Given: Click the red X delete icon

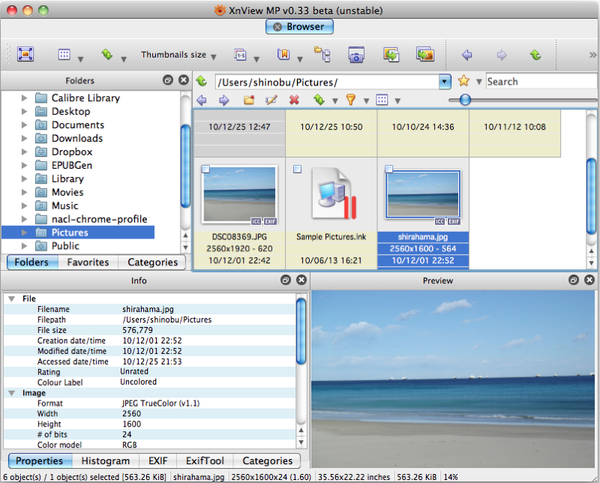Looking at the screenshot, I should click(x=294, y=100).
